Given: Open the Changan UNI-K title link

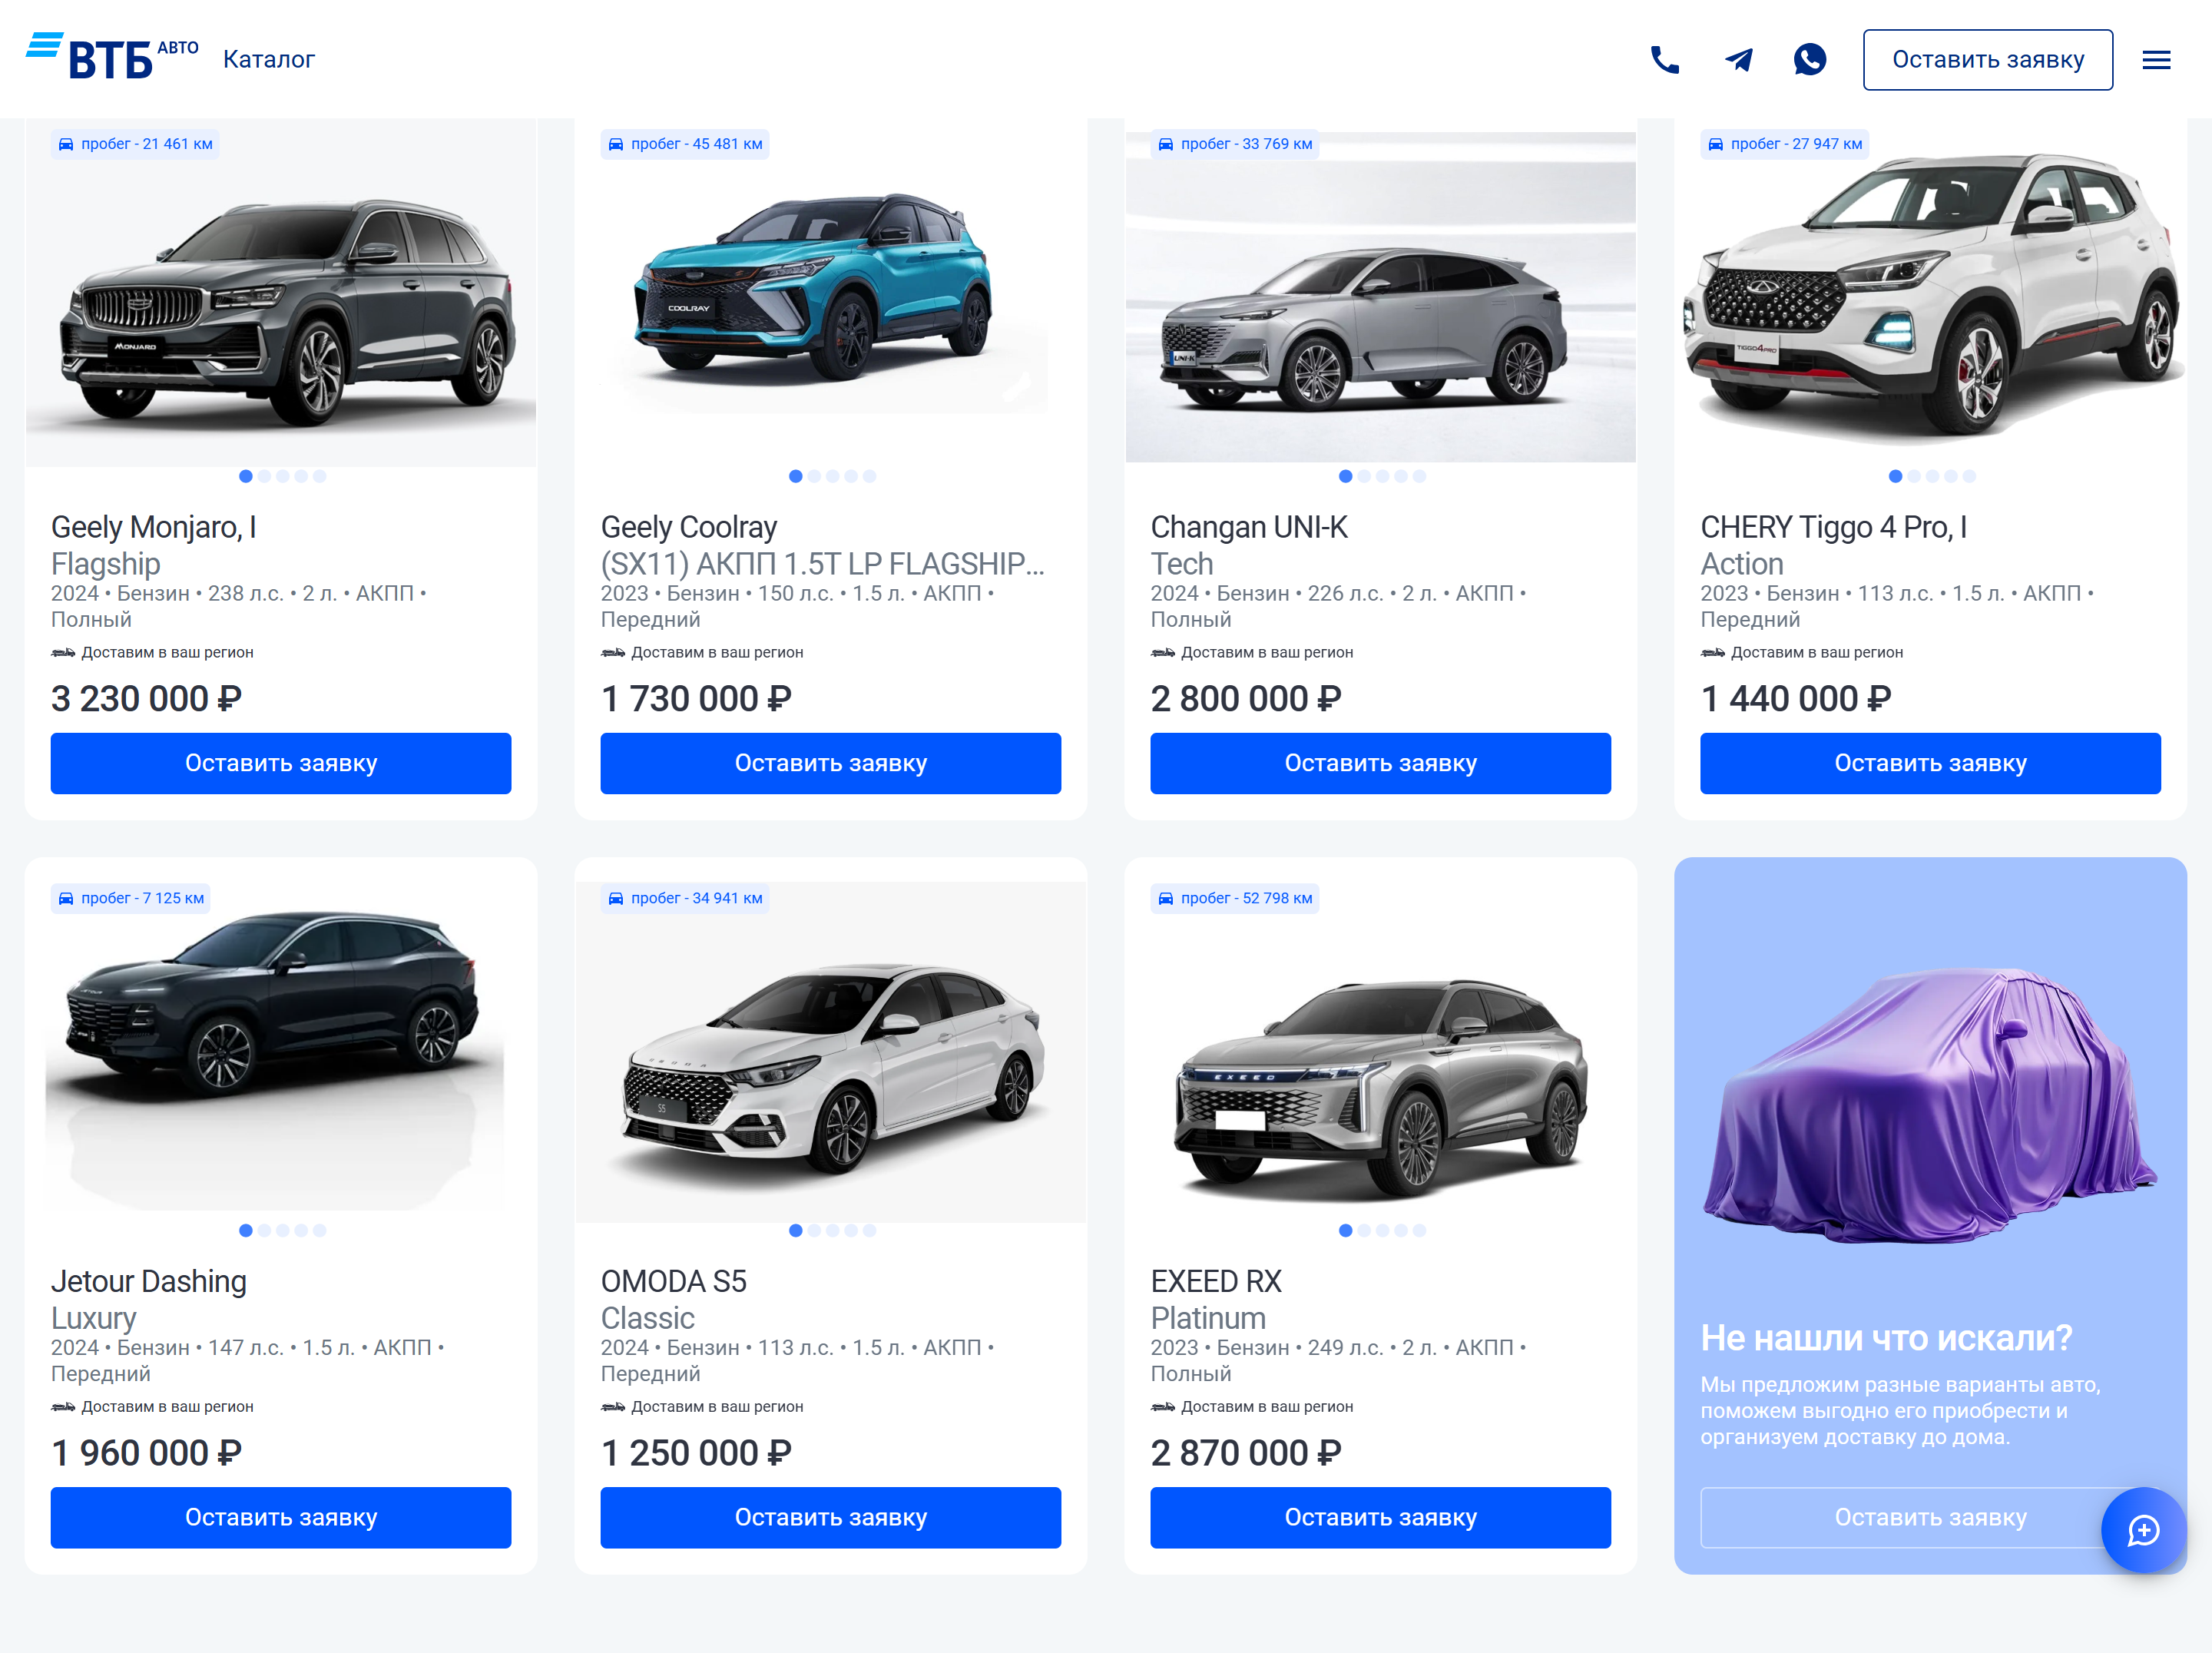Looking at the screenshot, I should (x=1249, y=527).
